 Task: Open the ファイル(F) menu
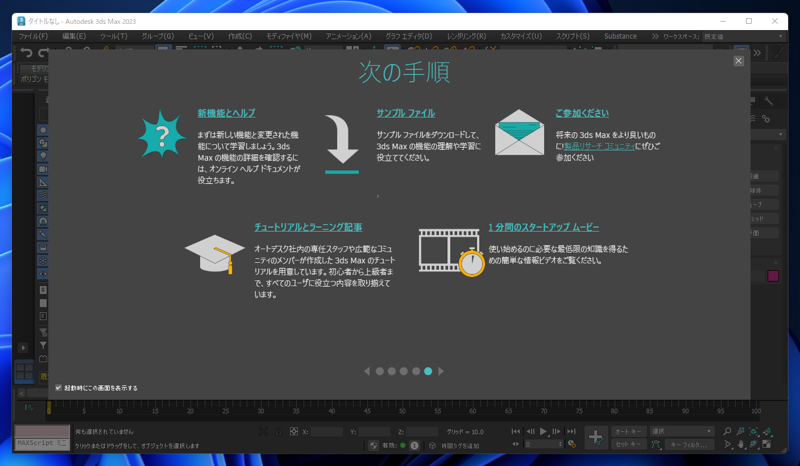(33, 36)
